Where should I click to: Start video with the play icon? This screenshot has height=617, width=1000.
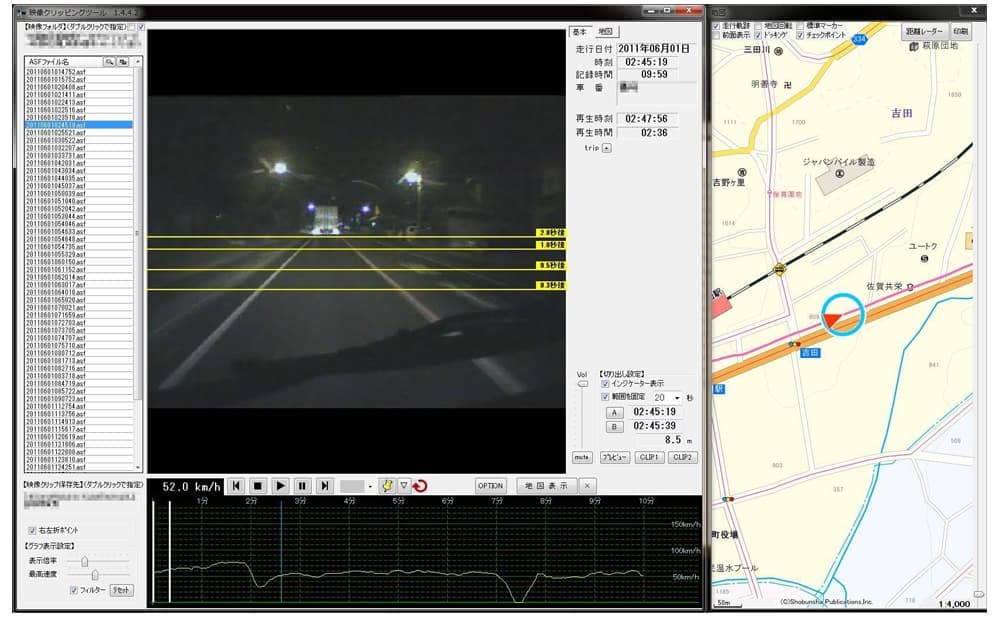coord(281,486)
